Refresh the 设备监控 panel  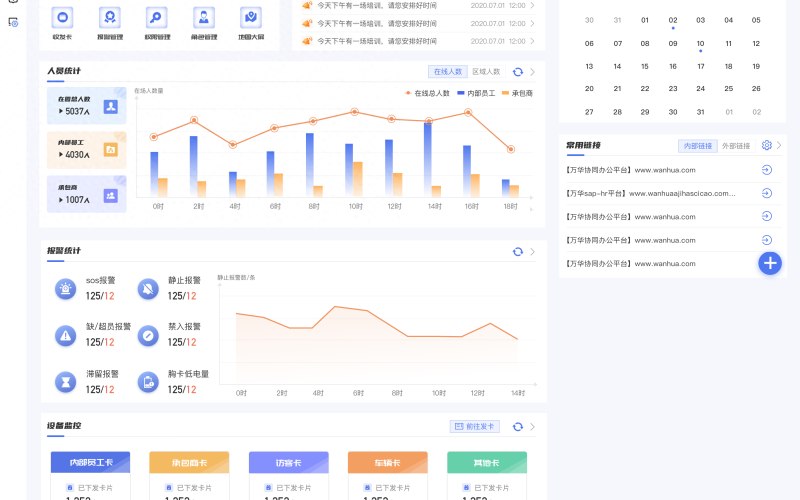(x=518, y=427)
